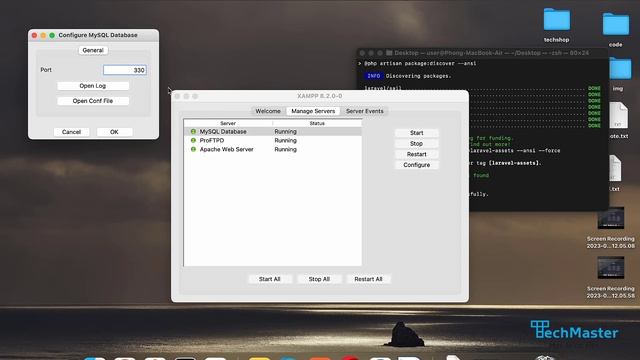
Task: Open the code folder on desktop
Action: click(616, 29)
